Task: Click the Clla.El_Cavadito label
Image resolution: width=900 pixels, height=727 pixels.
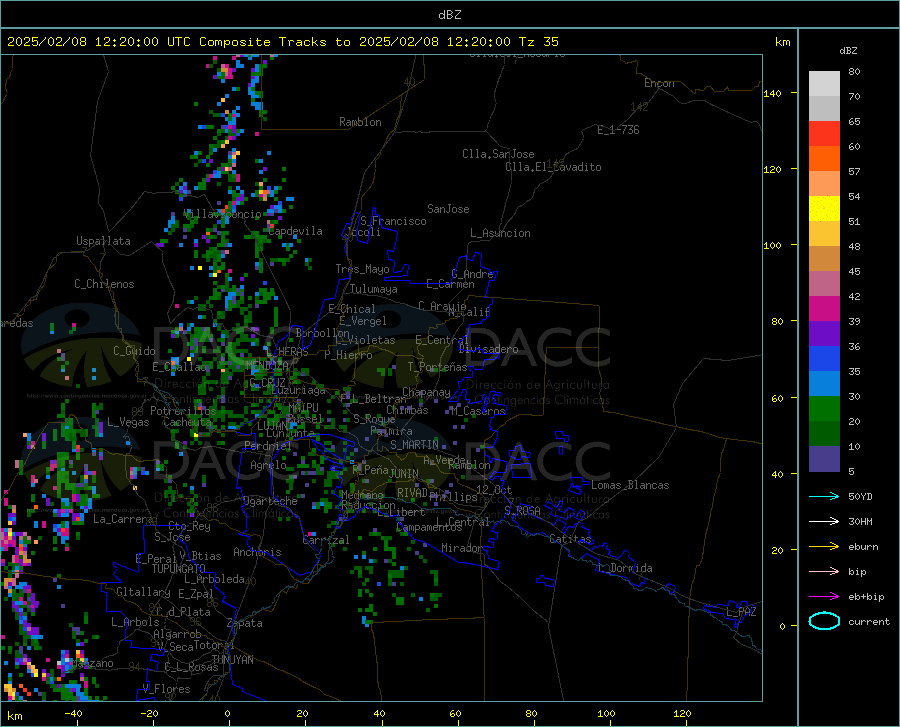Action: [553, 167]
